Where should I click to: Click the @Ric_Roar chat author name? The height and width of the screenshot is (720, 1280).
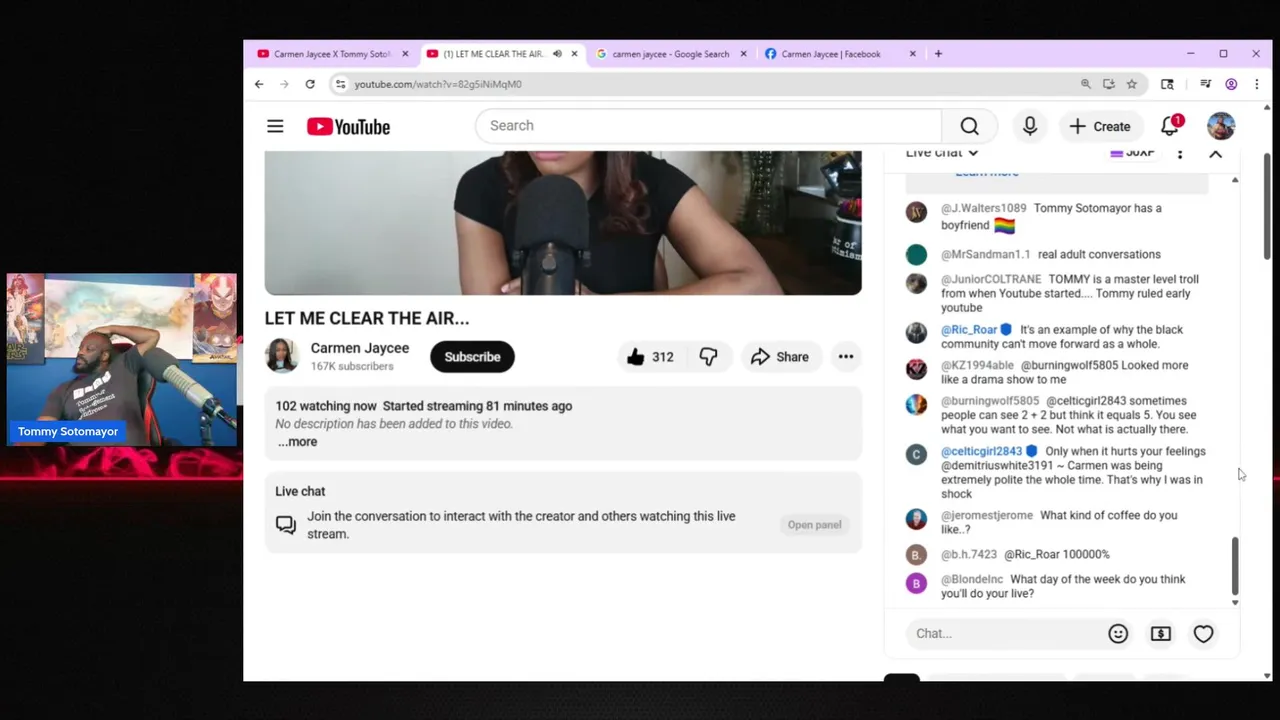(x=969, y=330)
